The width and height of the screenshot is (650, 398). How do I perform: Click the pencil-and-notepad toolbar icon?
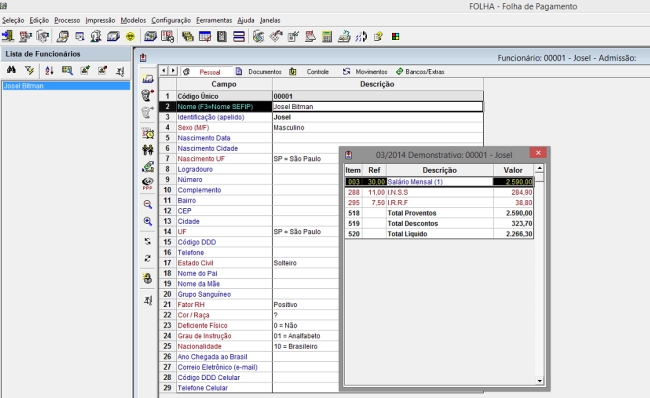(293, 36)
